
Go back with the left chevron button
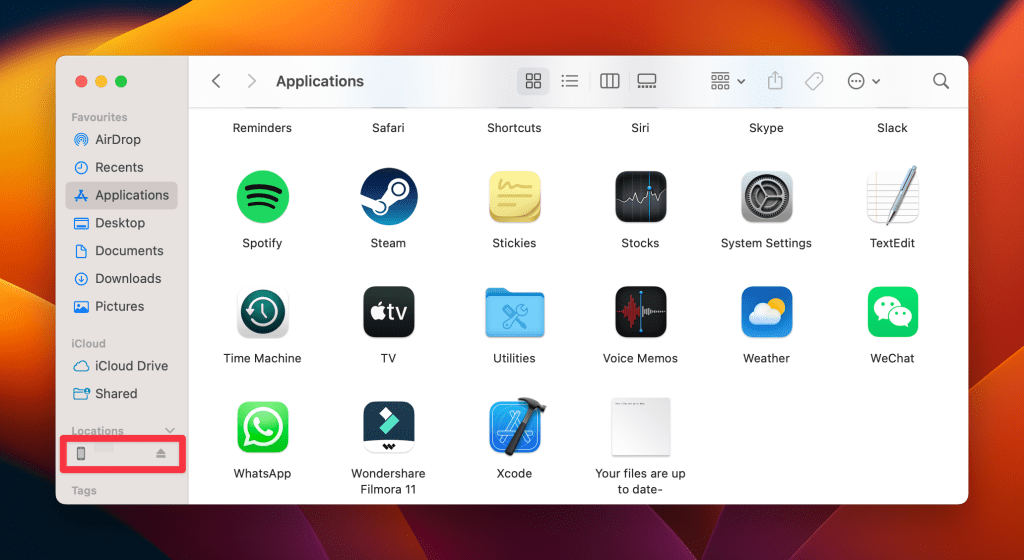tap(216, 81)
